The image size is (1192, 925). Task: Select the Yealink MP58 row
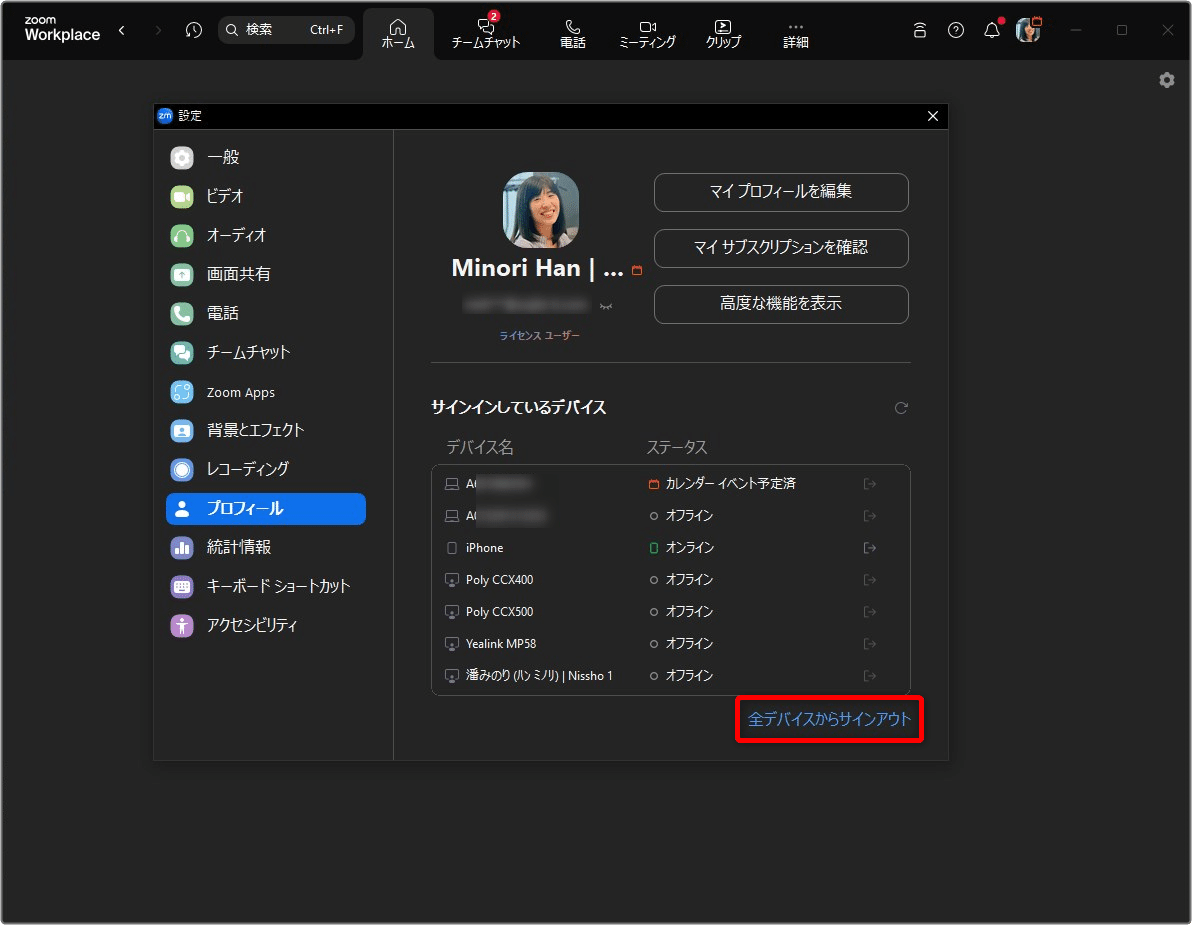coord(670,644)
